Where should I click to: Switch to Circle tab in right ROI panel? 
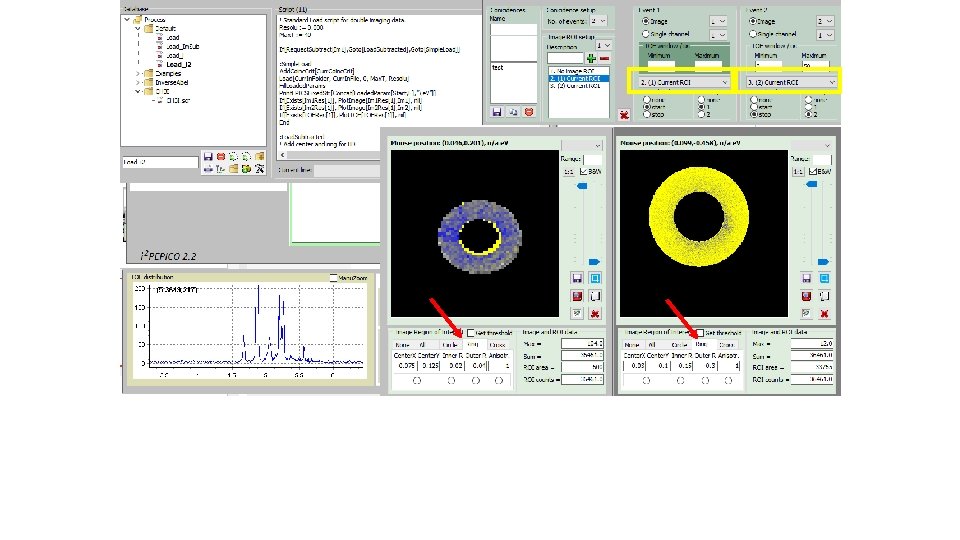[679, 345]
